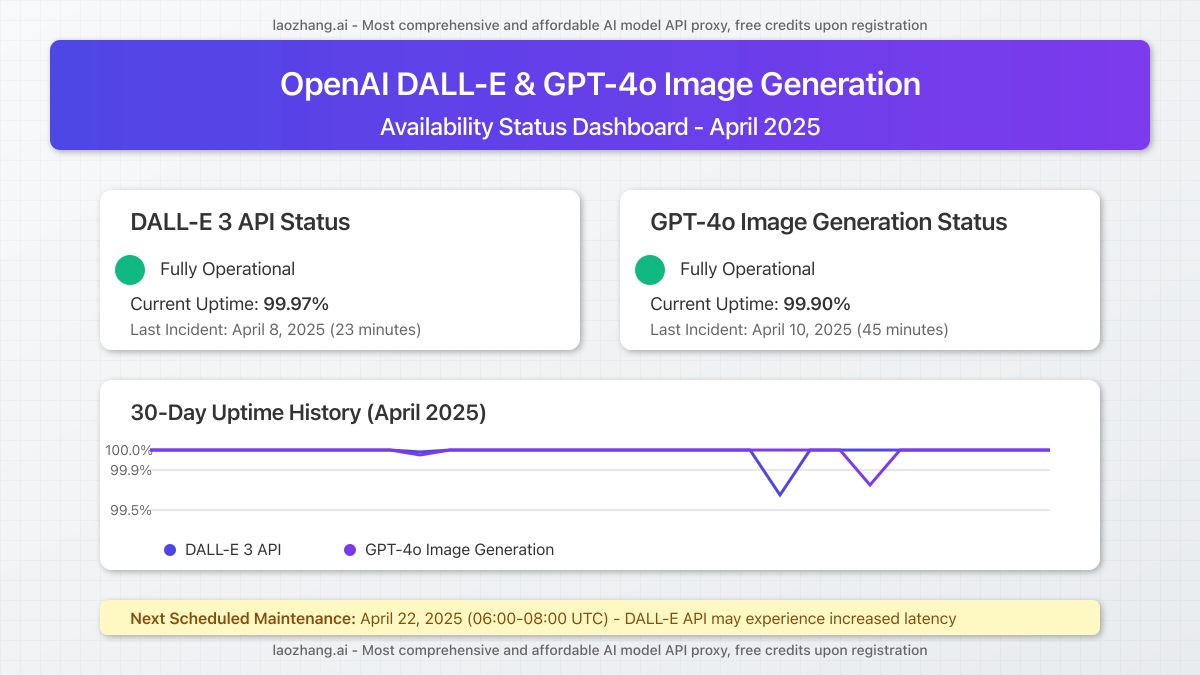This screenshot has height=675, width=1200.
Task: Select the 'DALL-E 3 API Status' heading
Action: click(240, 222)
